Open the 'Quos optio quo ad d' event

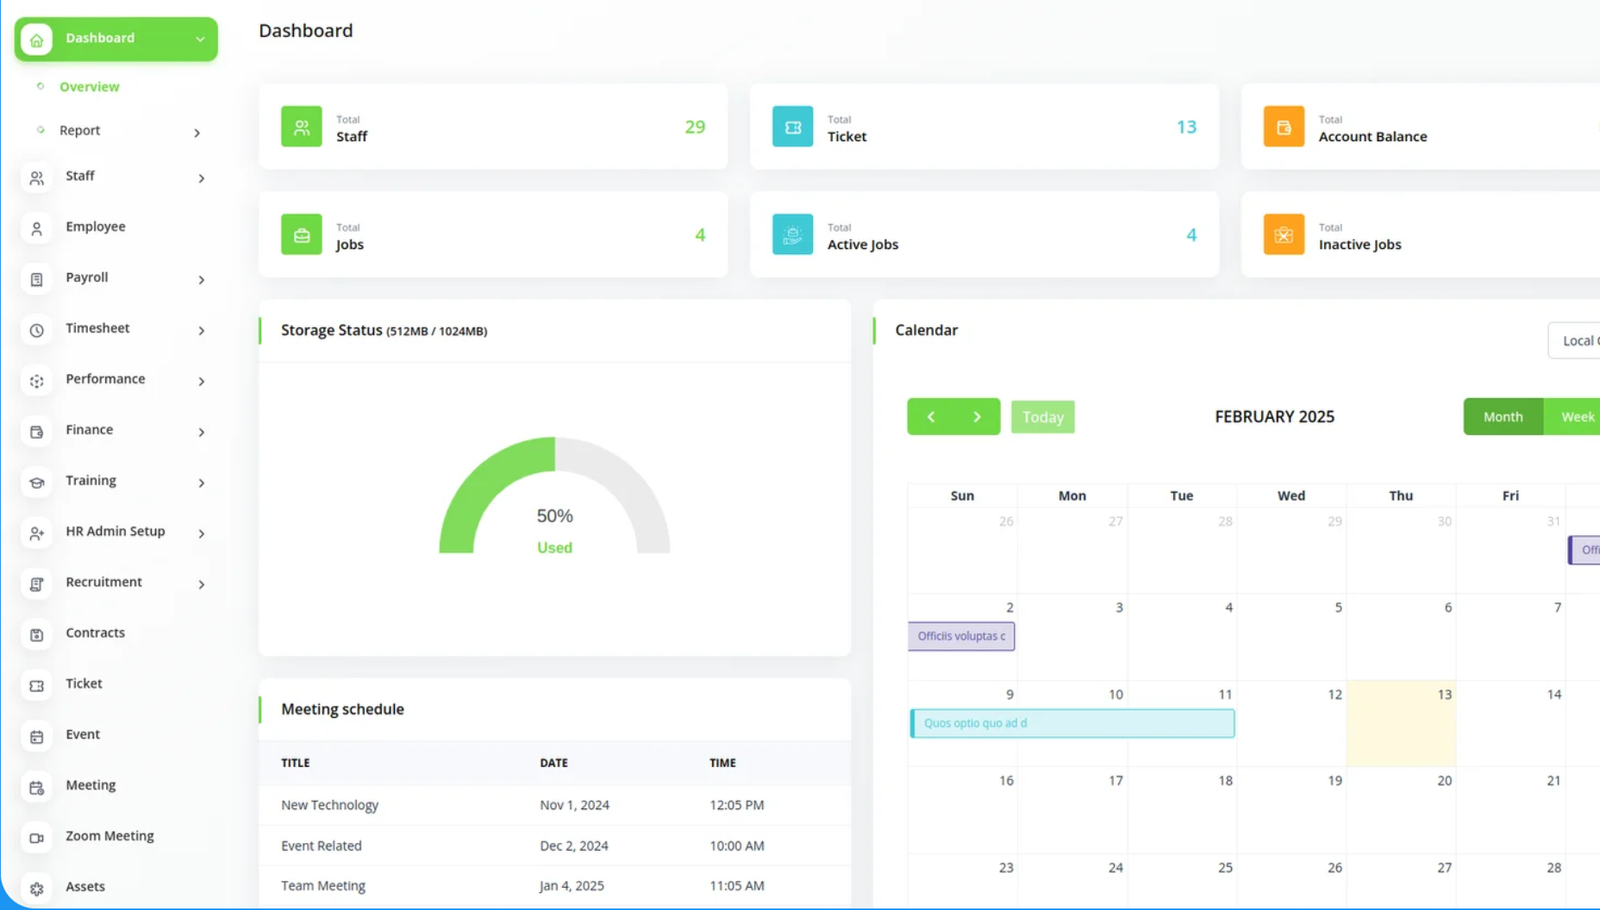[1072, 723]
